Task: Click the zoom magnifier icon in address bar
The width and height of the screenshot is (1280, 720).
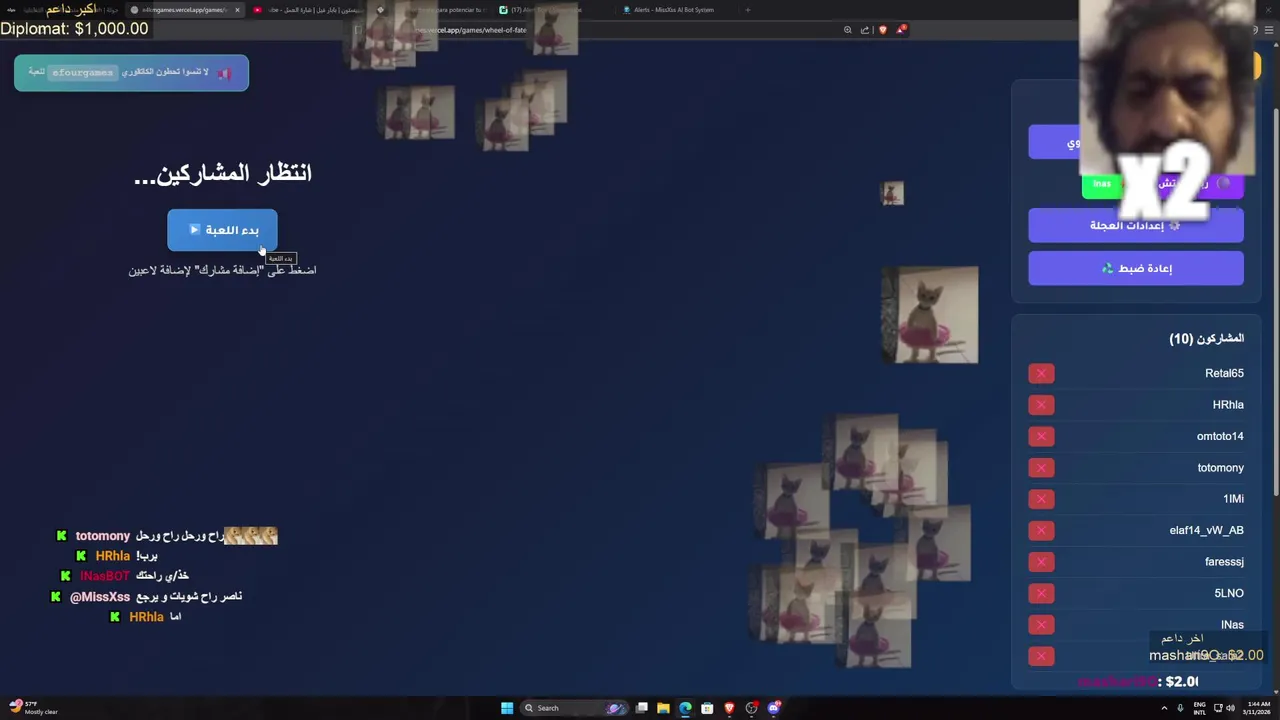Action: click(848, 30)
